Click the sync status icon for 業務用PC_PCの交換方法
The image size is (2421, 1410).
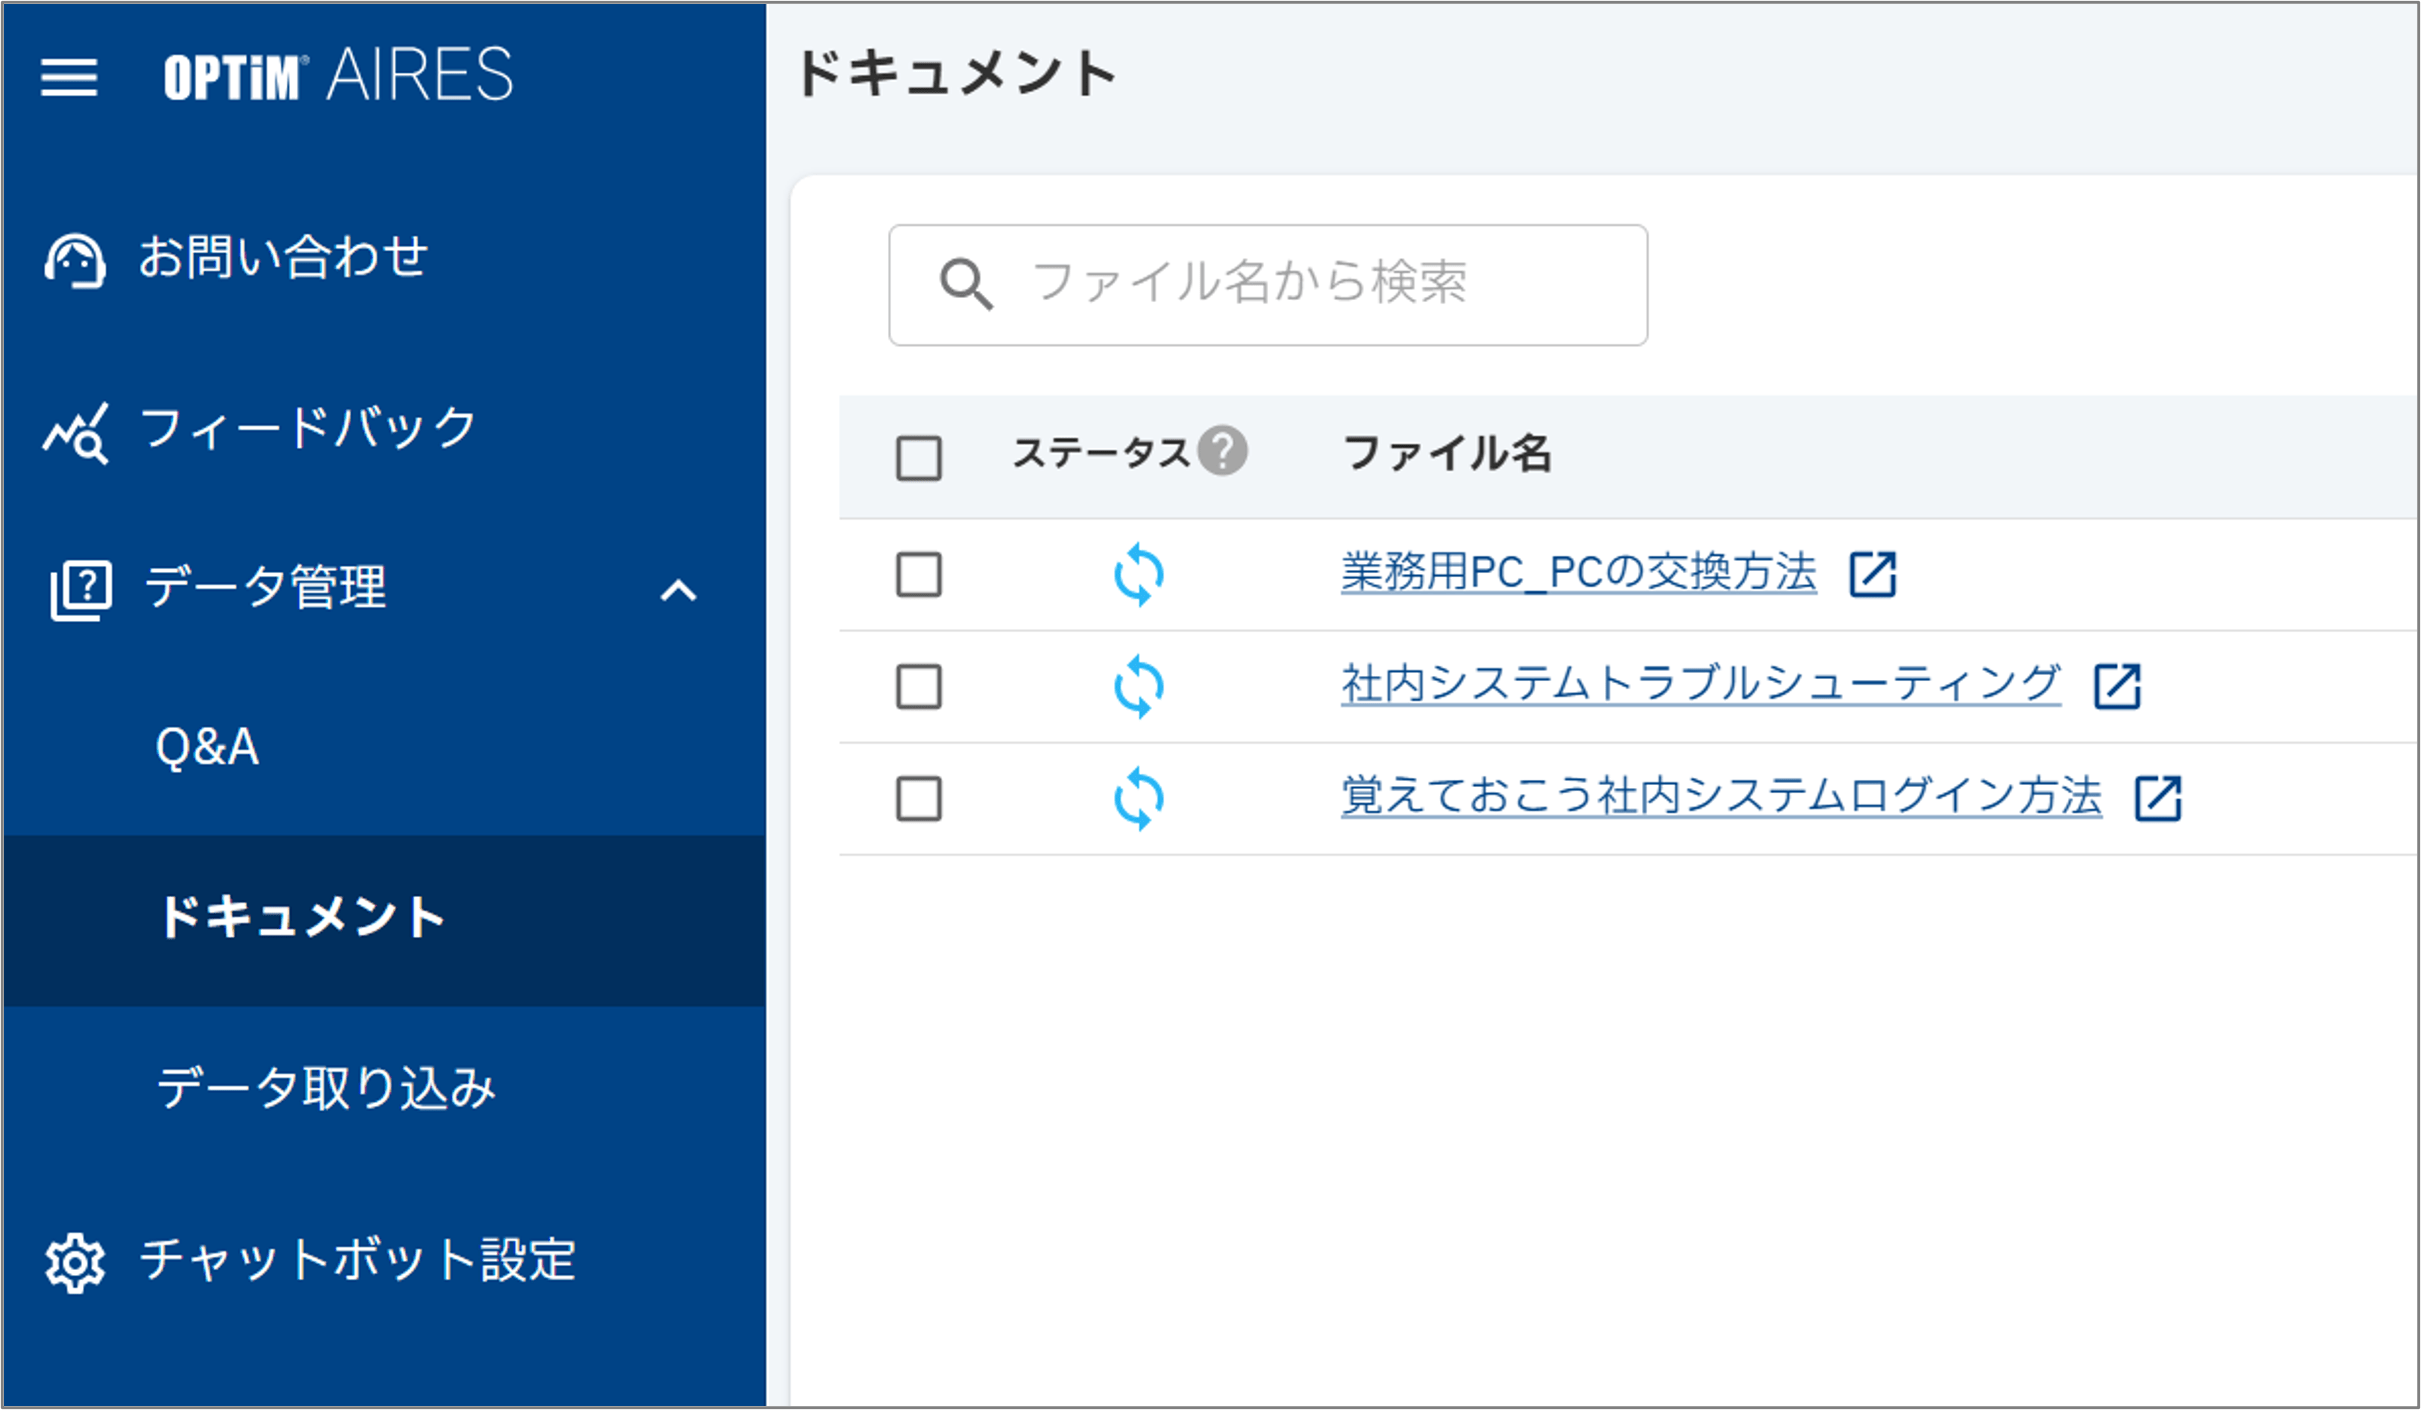point(1140,574)
